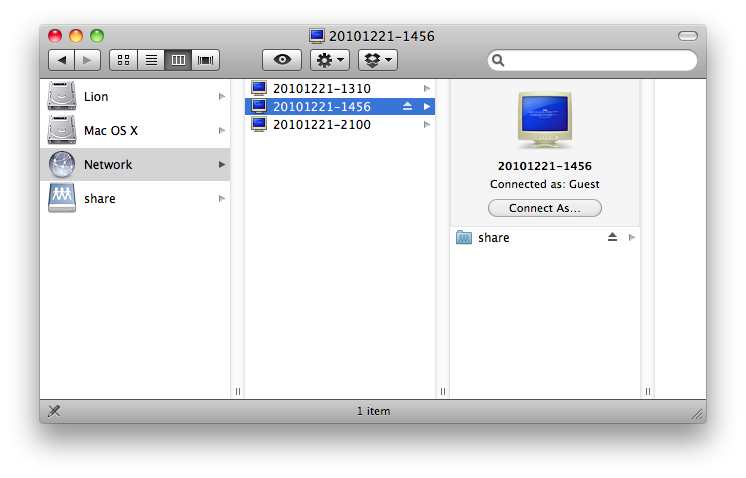This screenshot has height=478, width=746.
Task: Zoom the window with the green button
Action: click(97, 36)
